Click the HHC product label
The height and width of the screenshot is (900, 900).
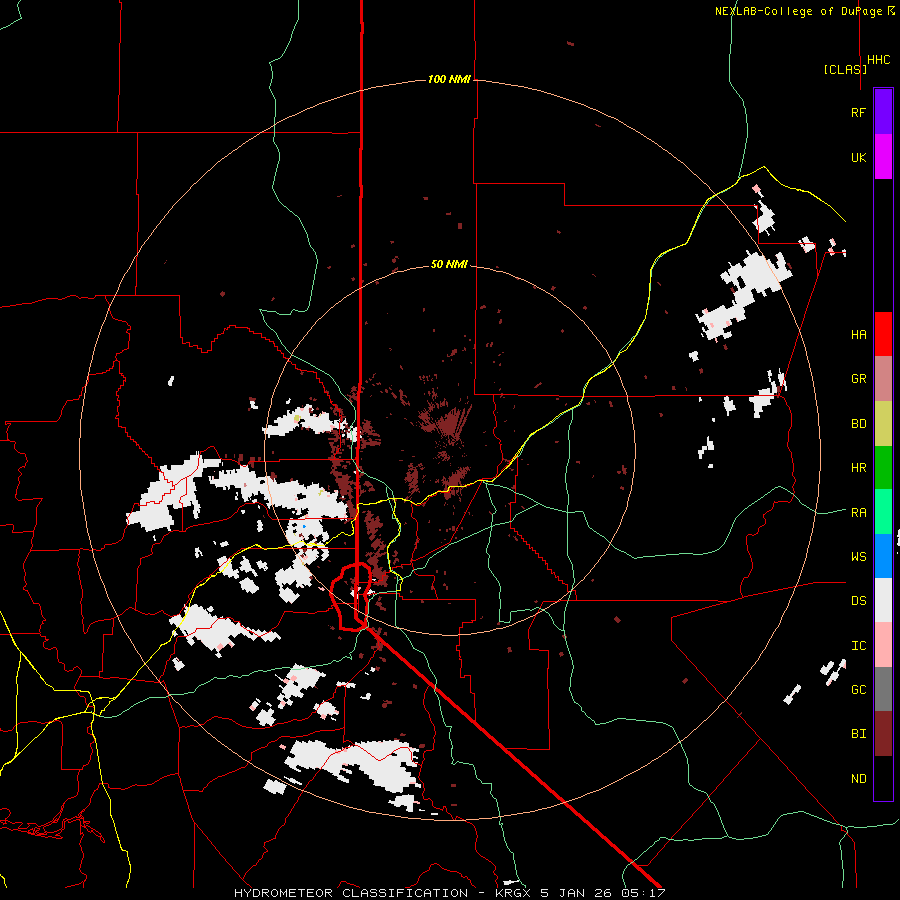pos(878,60)
